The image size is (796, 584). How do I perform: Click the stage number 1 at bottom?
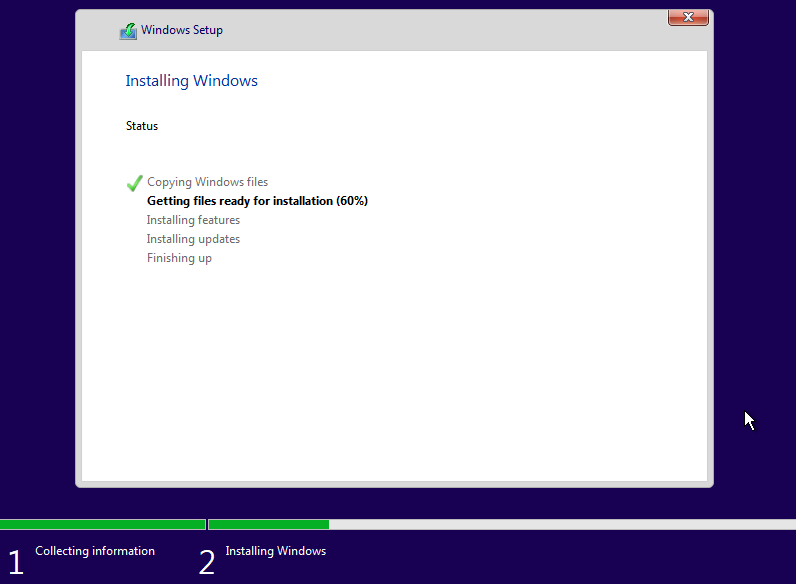pyautogui.click(x=16, y=563)
